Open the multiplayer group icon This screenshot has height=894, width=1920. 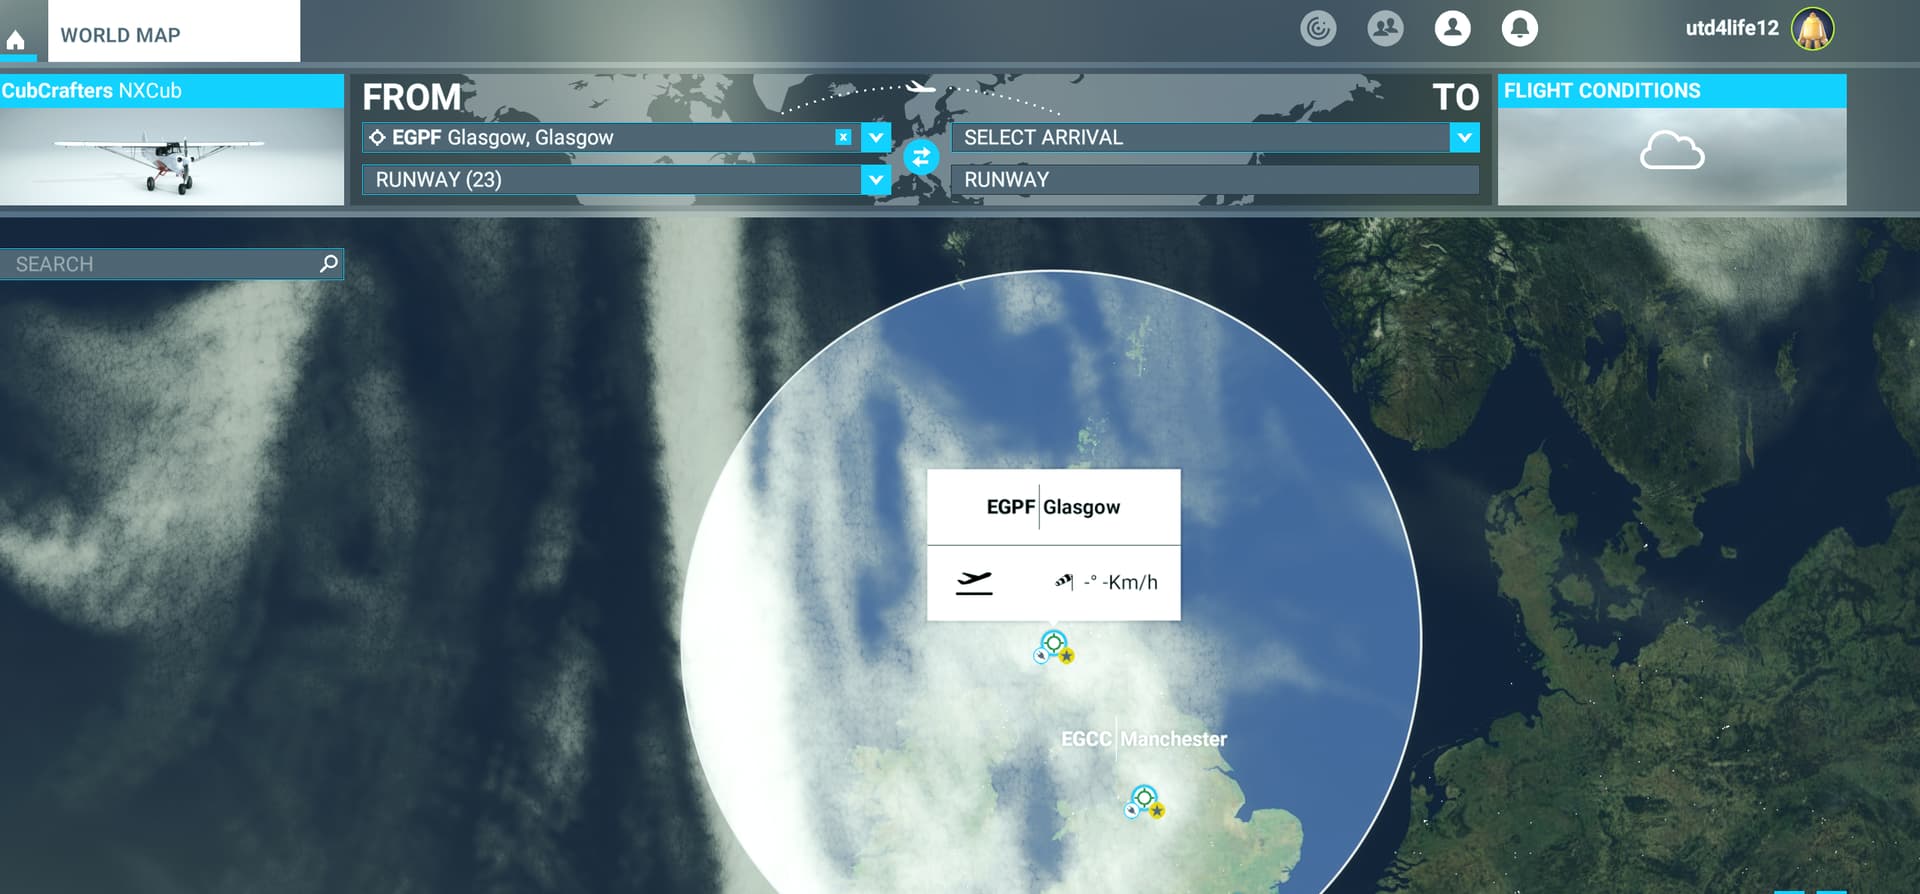point(1385,28)
